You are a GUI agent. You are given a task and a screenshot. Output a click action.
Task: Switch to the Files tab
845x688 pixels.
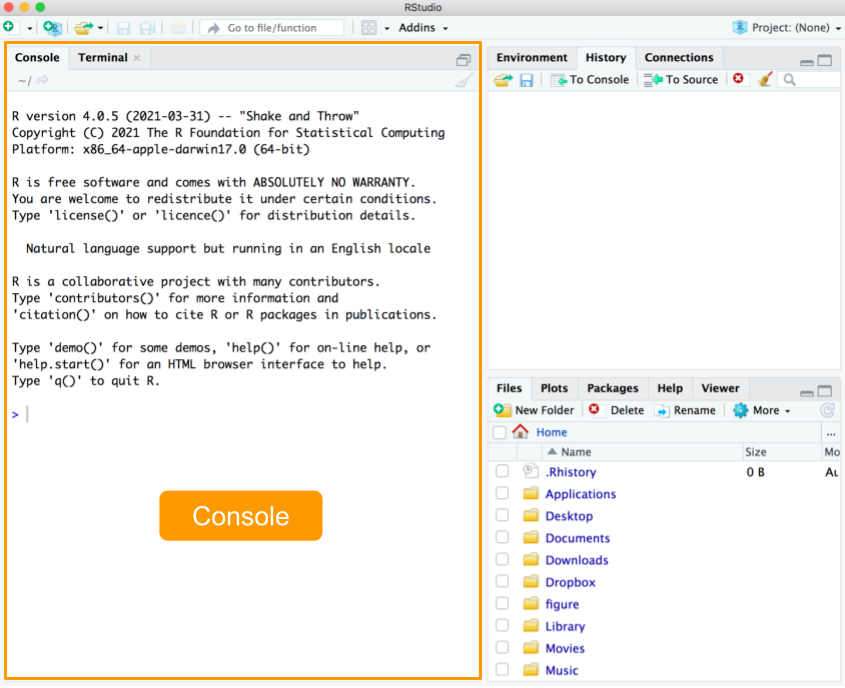(x=509, y=388)
